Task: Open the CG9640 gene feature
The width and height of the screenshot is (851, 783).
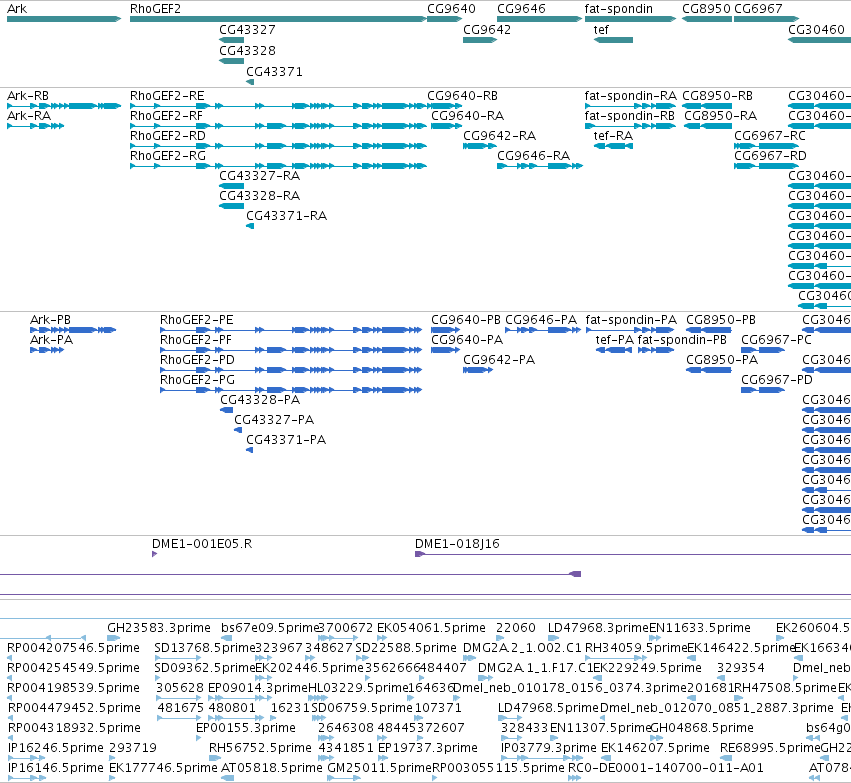Action: (x=444, y=19)
